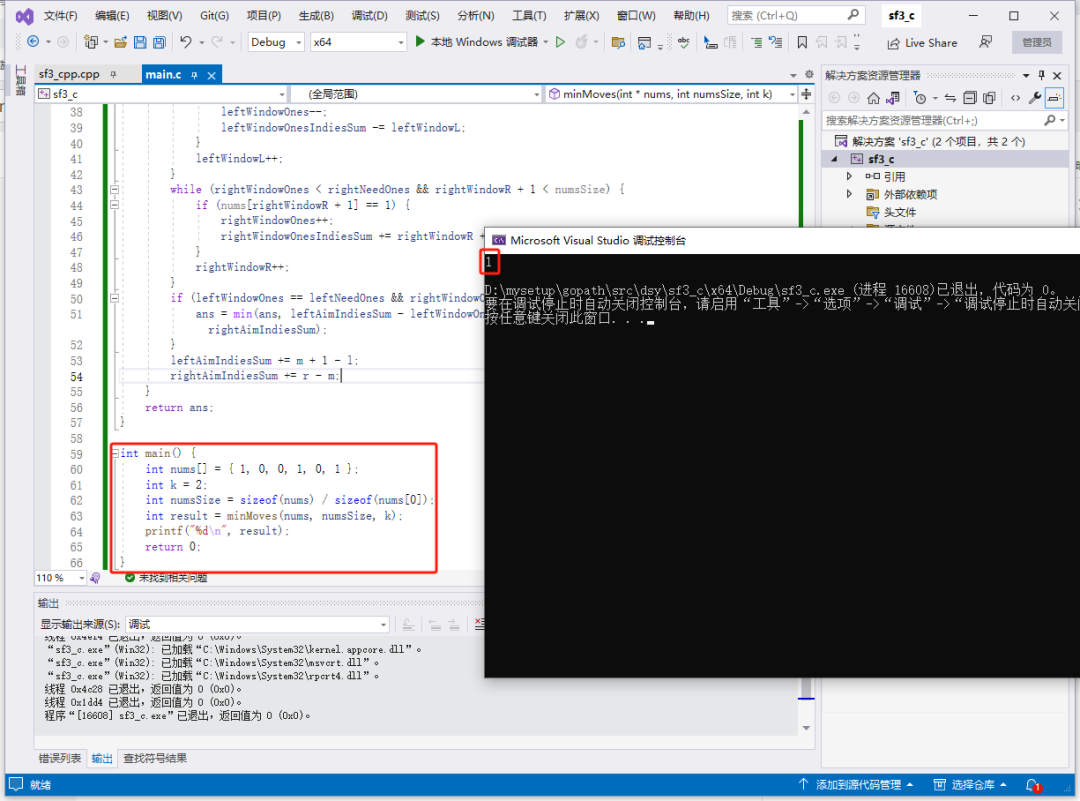
Task: Click 添加到源代码管理 in status bar
Action: click(x=856, y=784)
